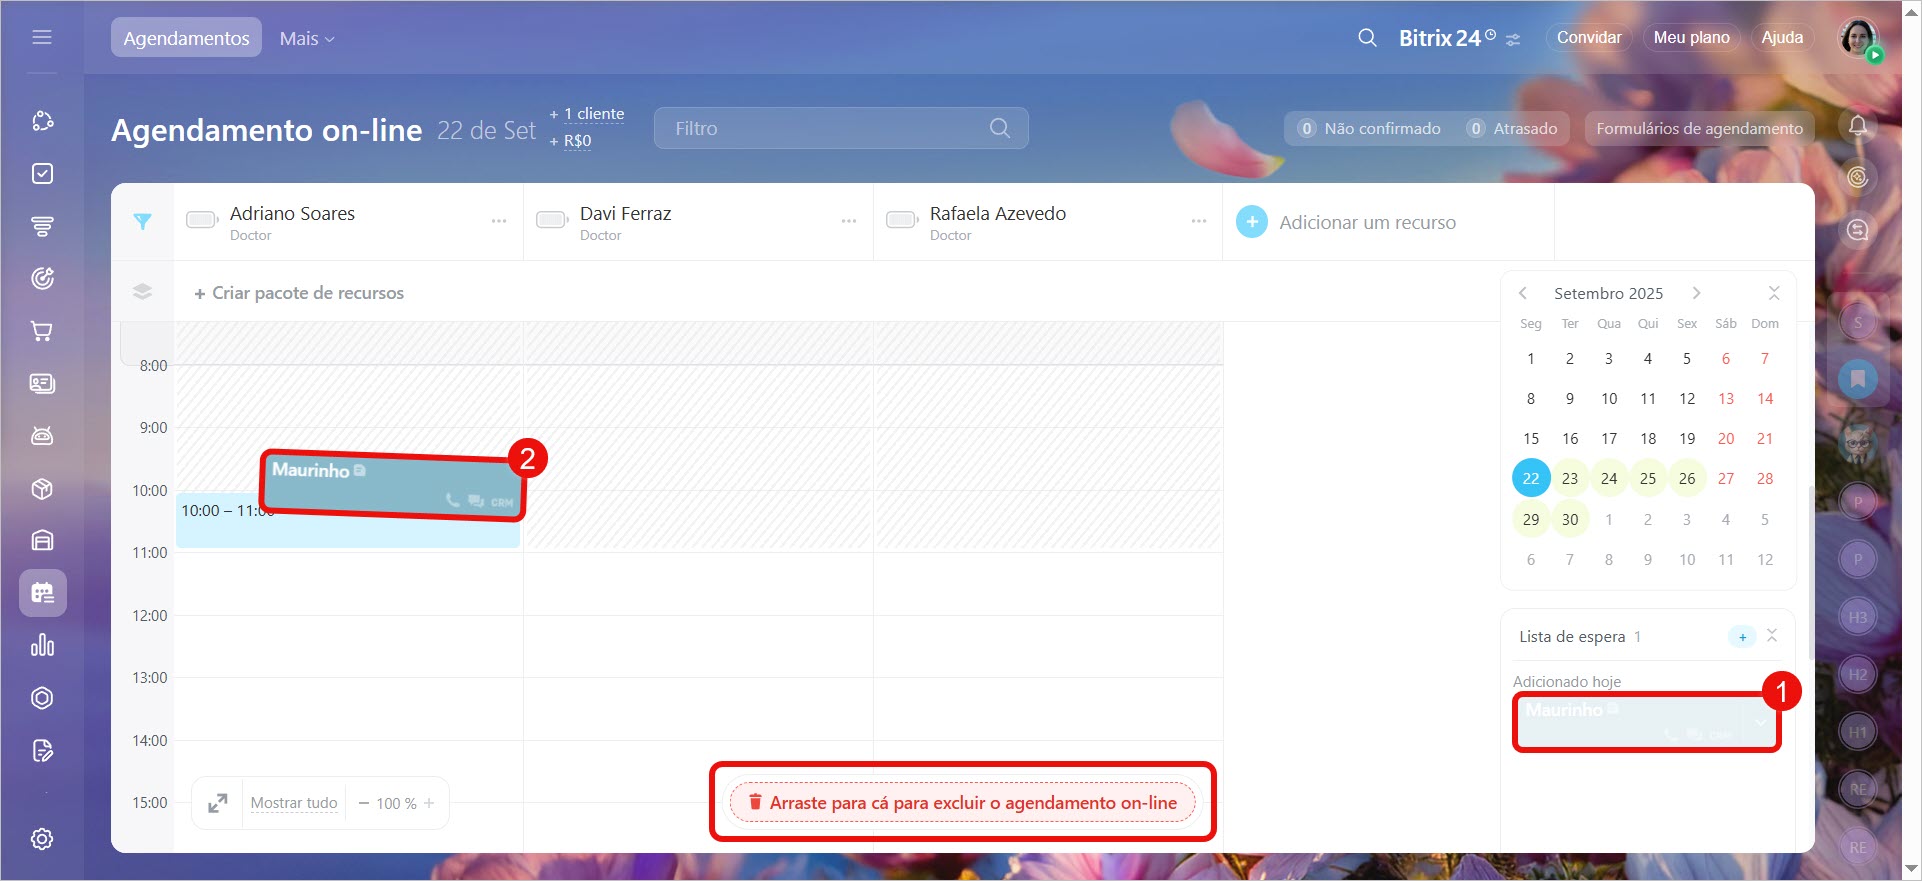Click the funnel filter icon beside resources

tap(142, 222)
